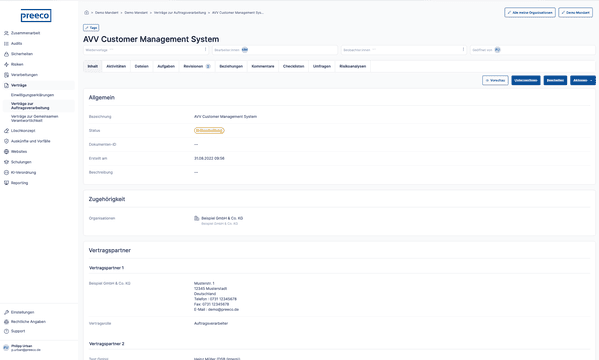Click the Einstellungen wrench icon
Image resolution: width=599 pixels, height=360 pixels.
pos(6,312)
